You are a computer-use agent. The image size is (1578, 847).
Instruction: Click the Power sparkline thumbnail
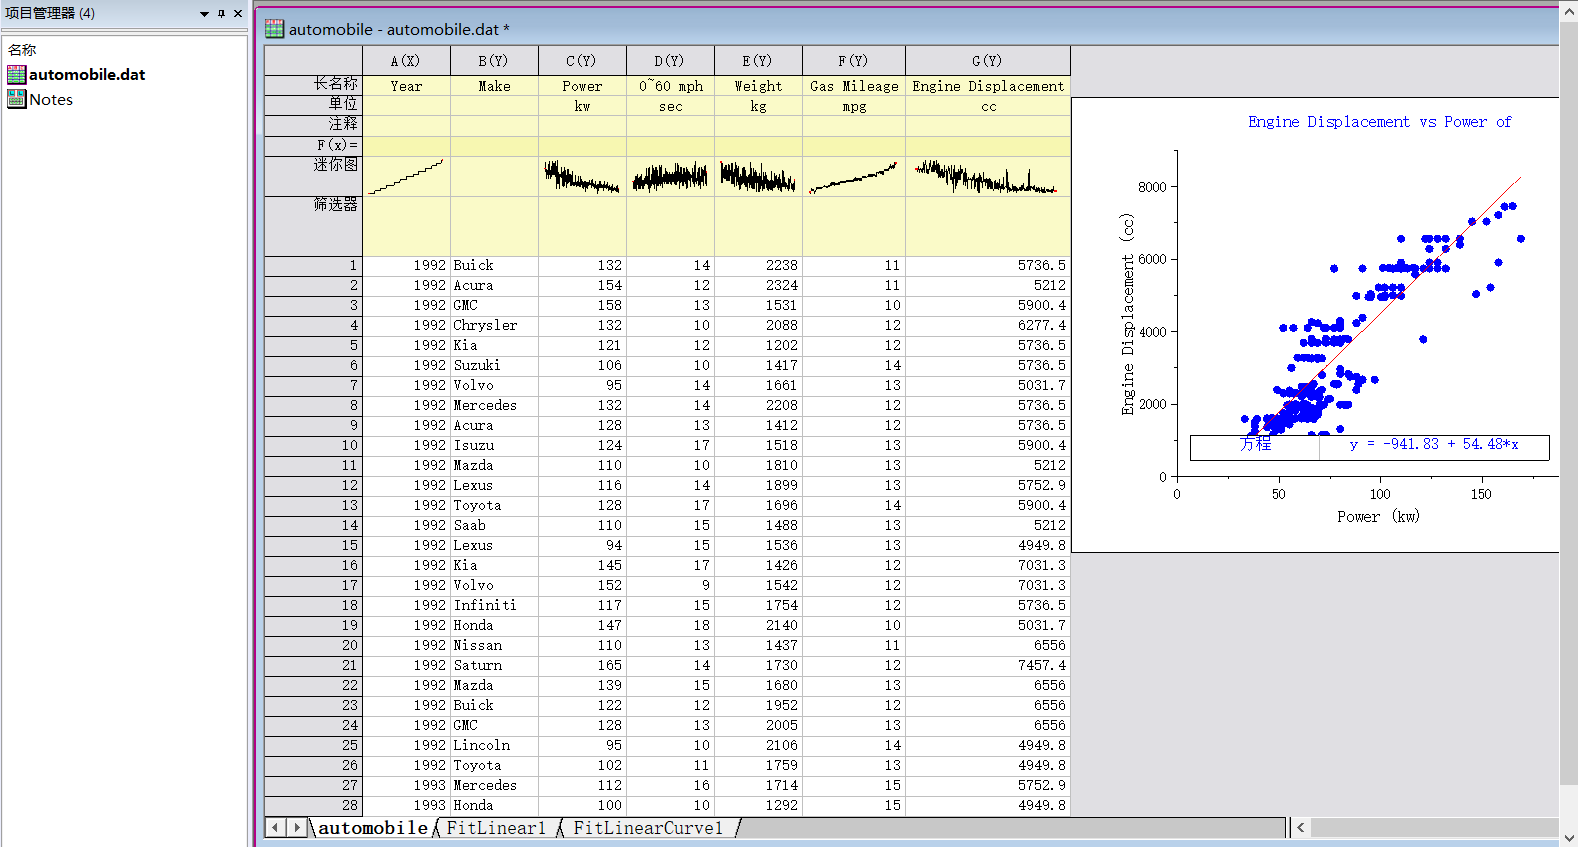pyautogui.click(x=582, y=176)
